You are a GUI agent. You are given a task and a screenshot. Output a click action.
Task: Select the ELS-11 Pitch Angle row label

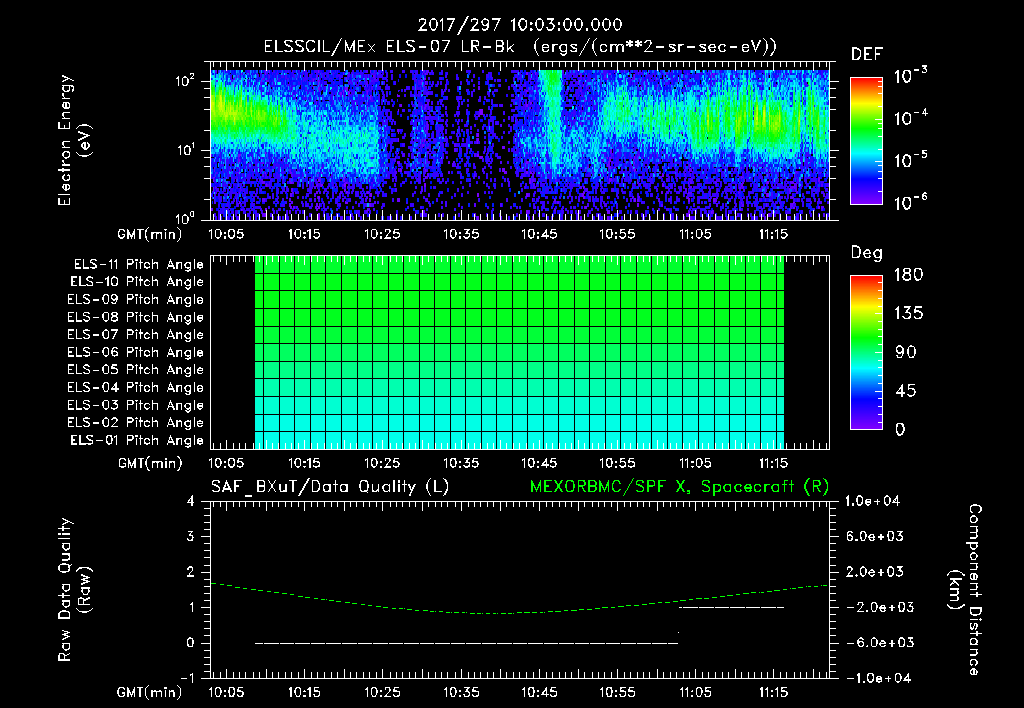click(138, 265)
